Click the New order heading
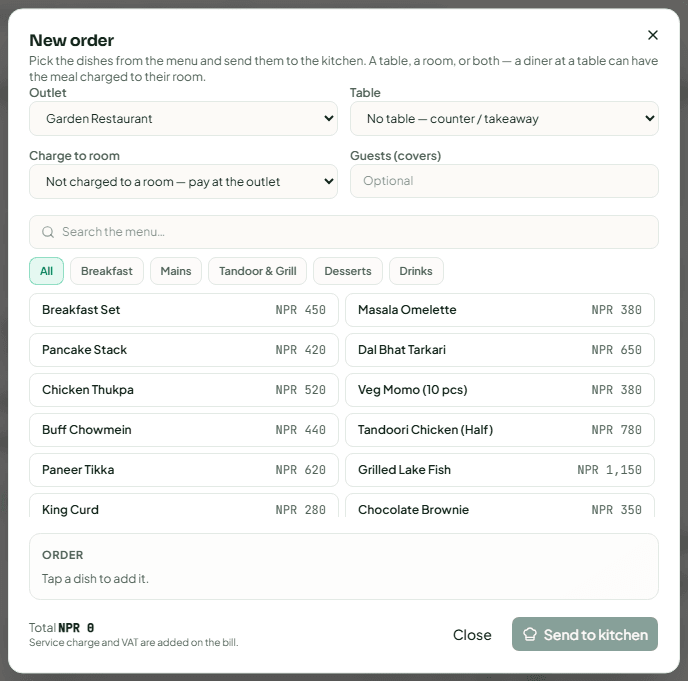The width and height of the screenshot is (688, 681). click(x=72, y=40)
